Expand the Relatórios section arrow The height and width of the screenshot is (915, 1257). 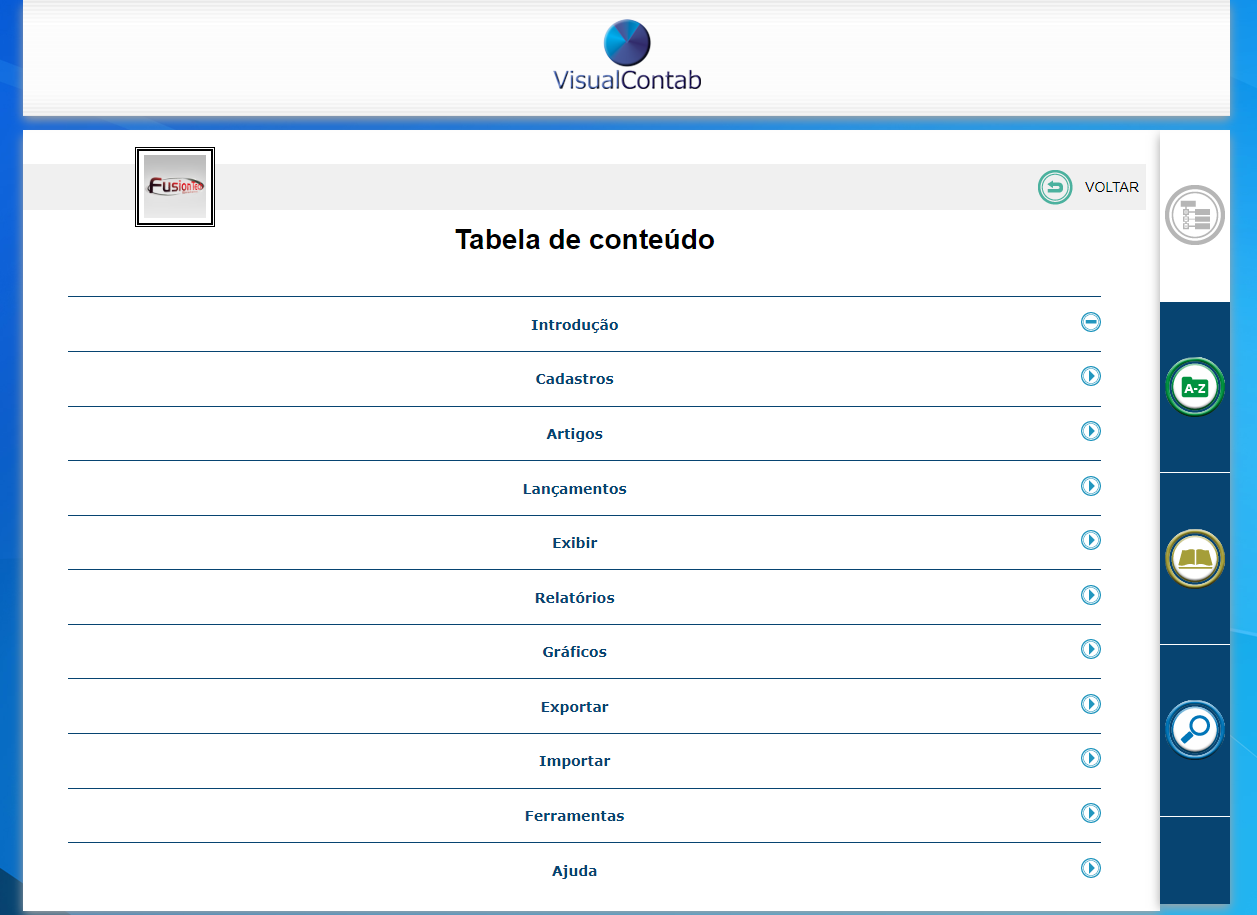[x=1090, y=595]
